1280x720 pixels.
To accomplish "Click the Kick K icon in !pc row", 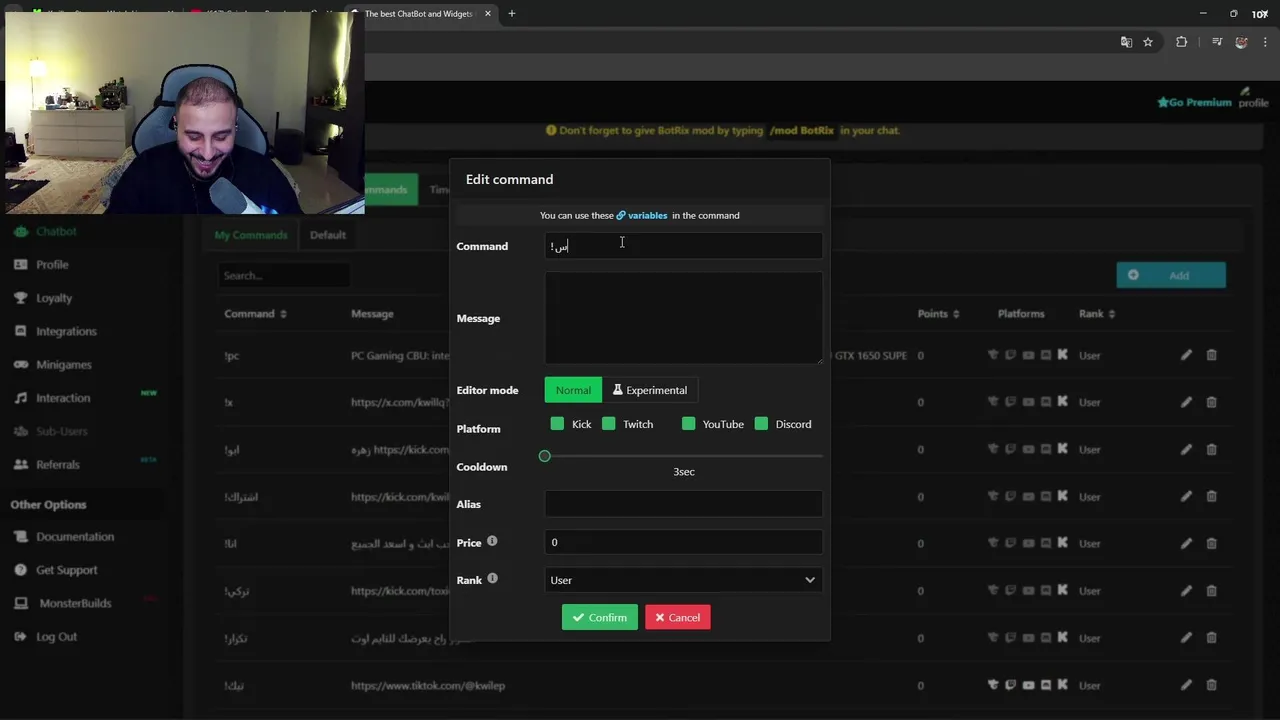I will pyautogui.click(x=1062, y=355).
